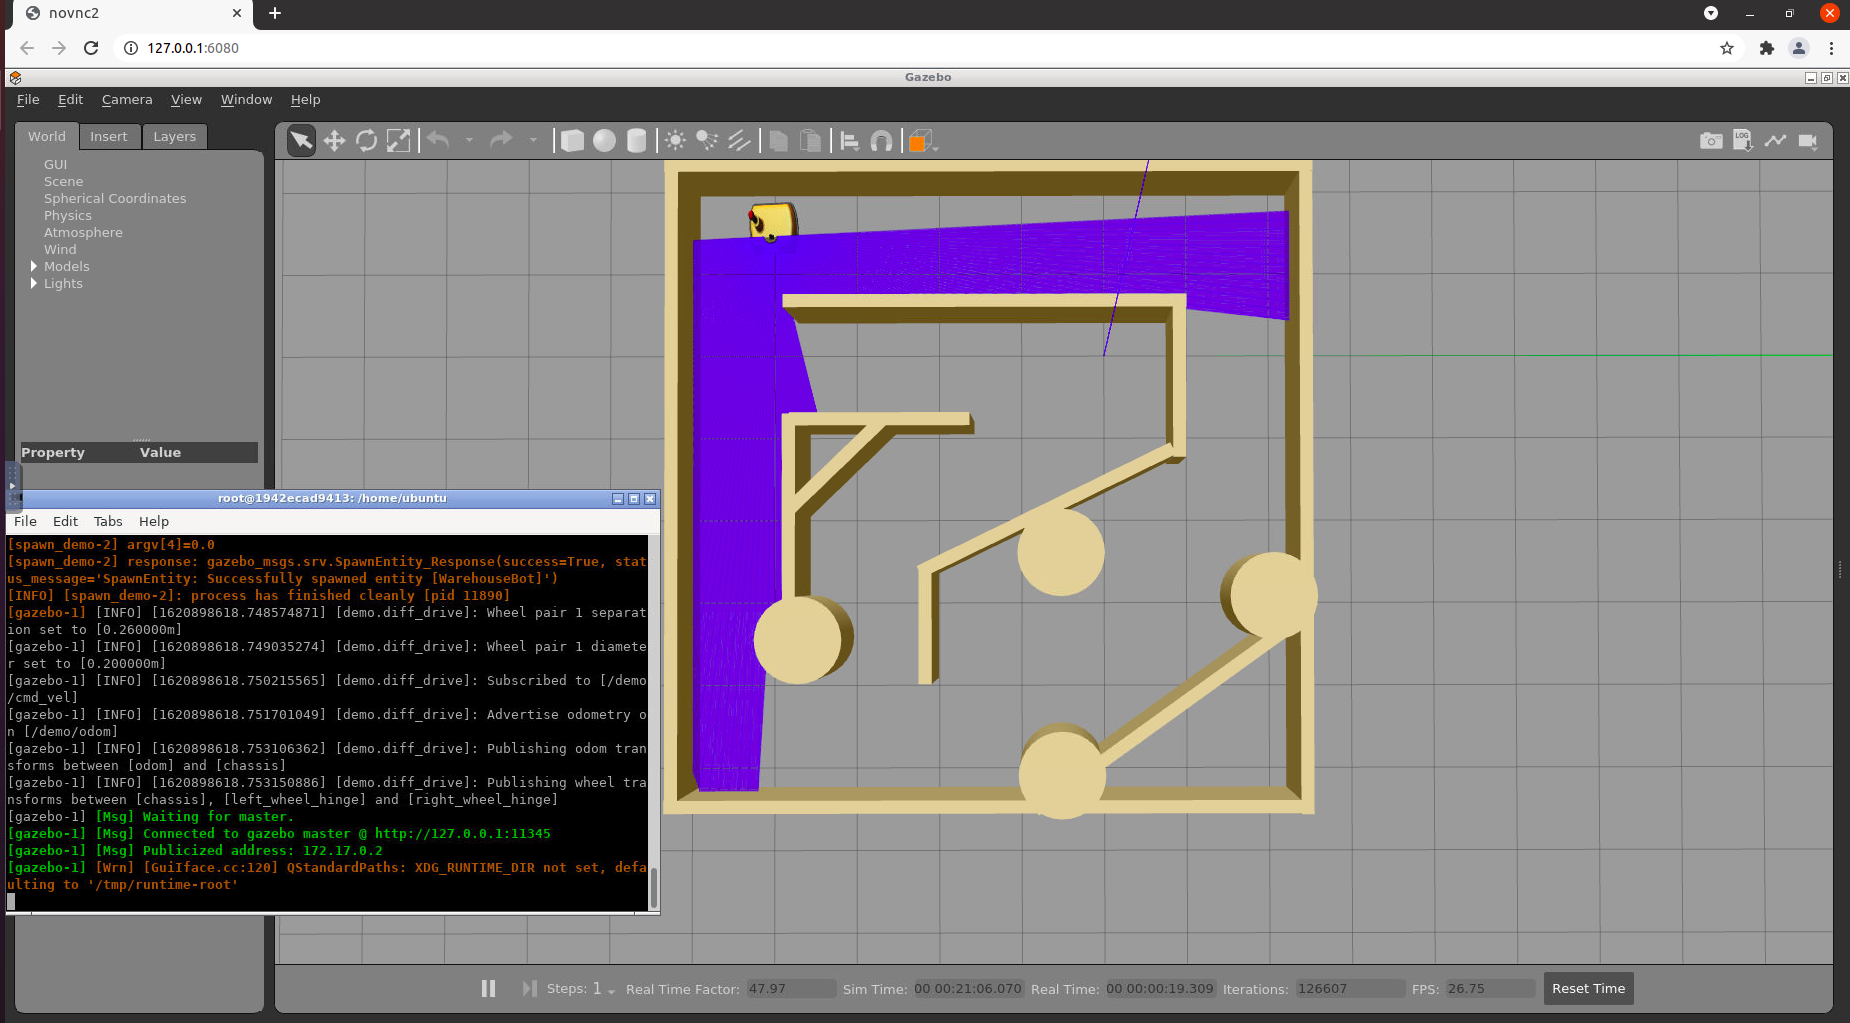Expand the Models tree node
Viewport: 1850px width, 1023px height.
34,266
